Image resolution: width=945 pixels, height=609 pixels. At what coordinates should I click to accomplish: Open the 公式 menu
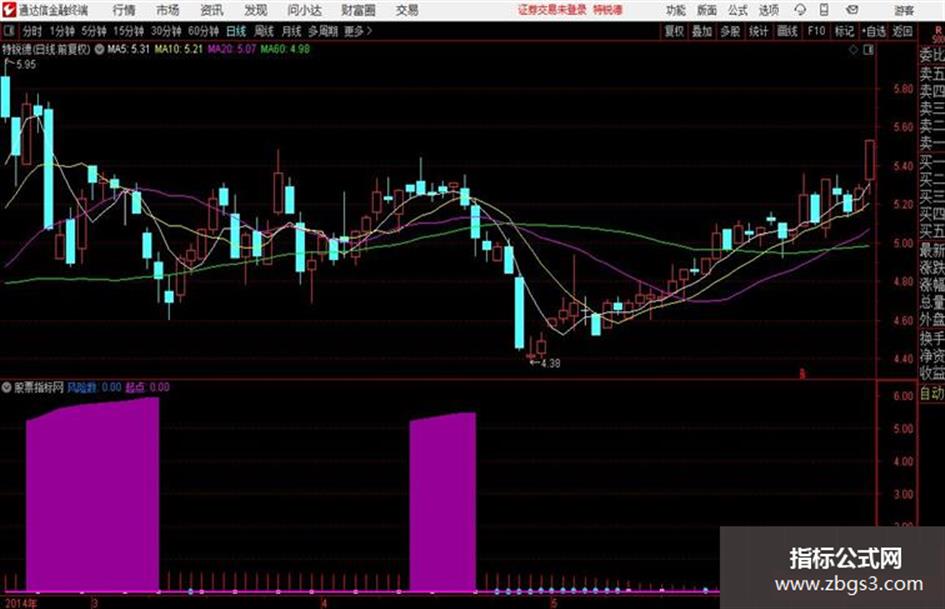point(737,10)
